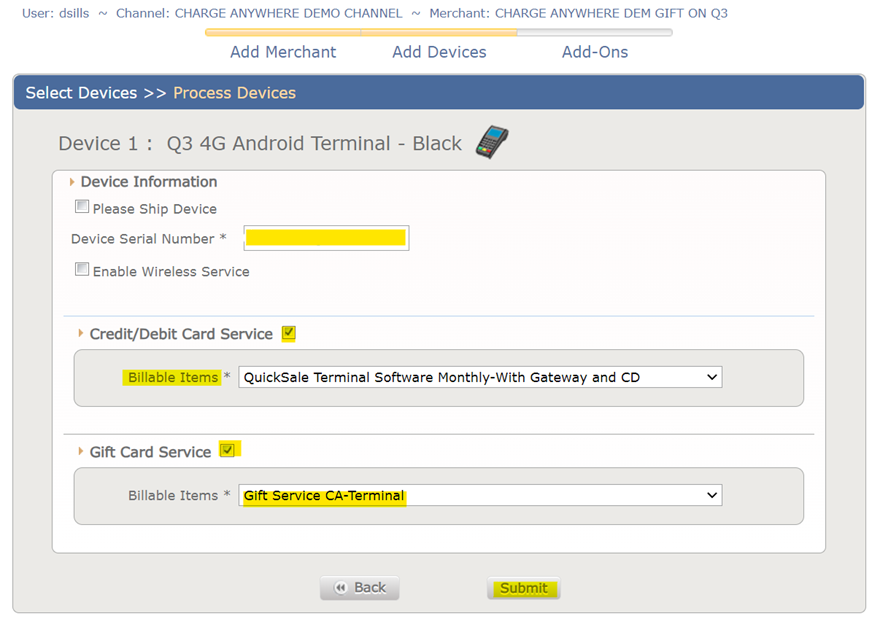Image resolution: width=872 pixels, height=619 pixels.
Task: Collapse the Device Information section triangle
Action: coord(72,182)
